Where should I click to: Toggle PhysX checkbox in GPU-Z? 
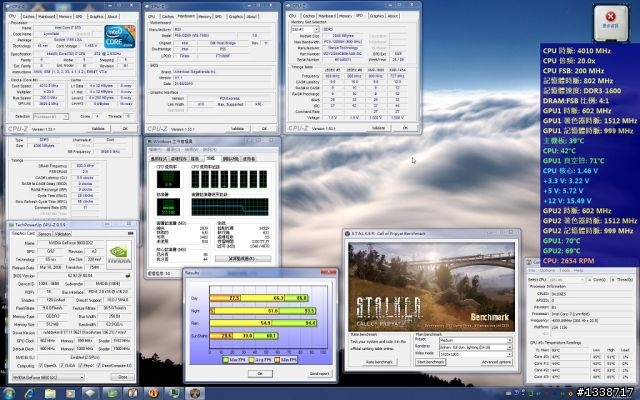click(80, 366)
